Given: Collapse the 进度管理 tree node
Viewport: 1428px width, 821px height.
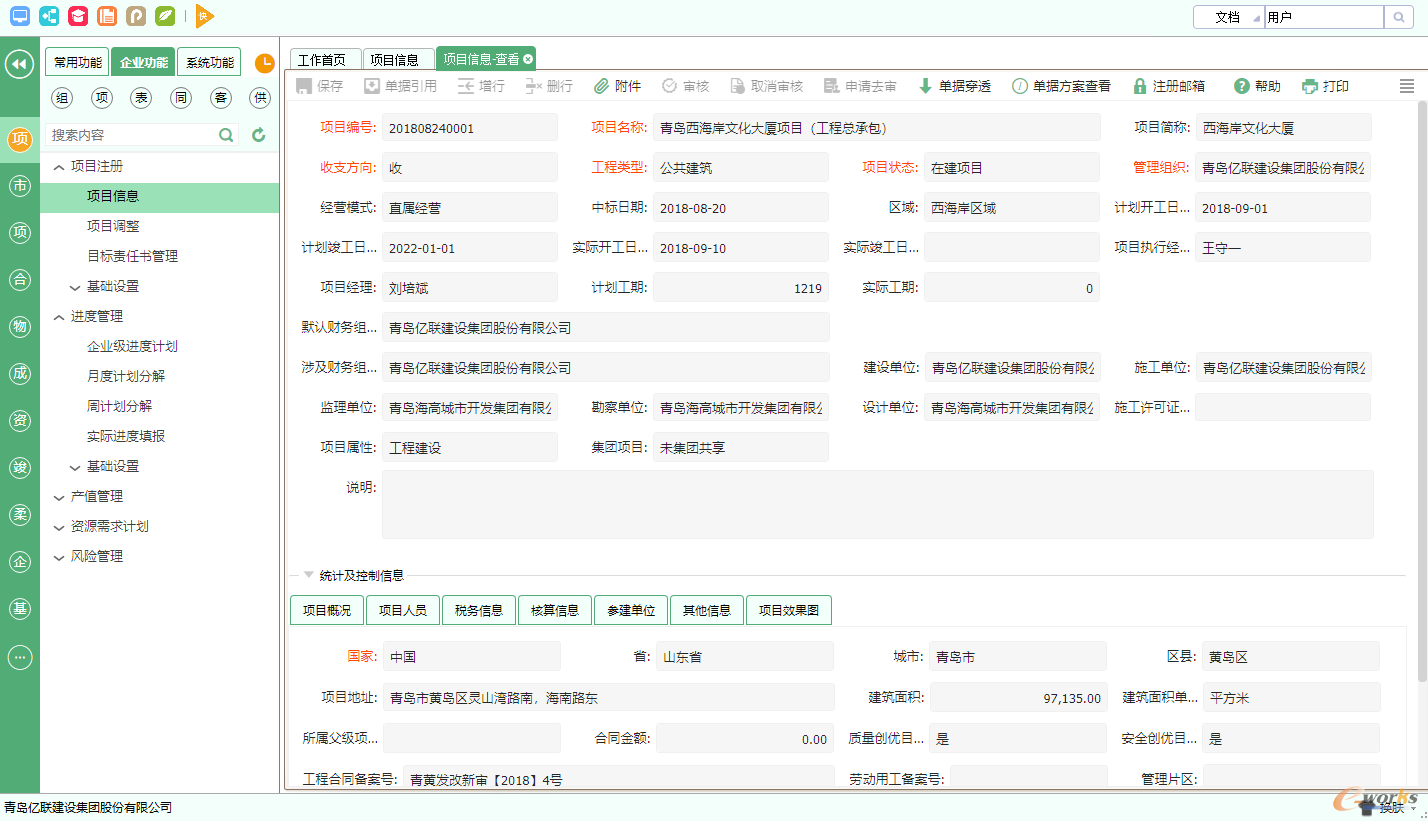Looking at the screenshot, I should 58,317.
